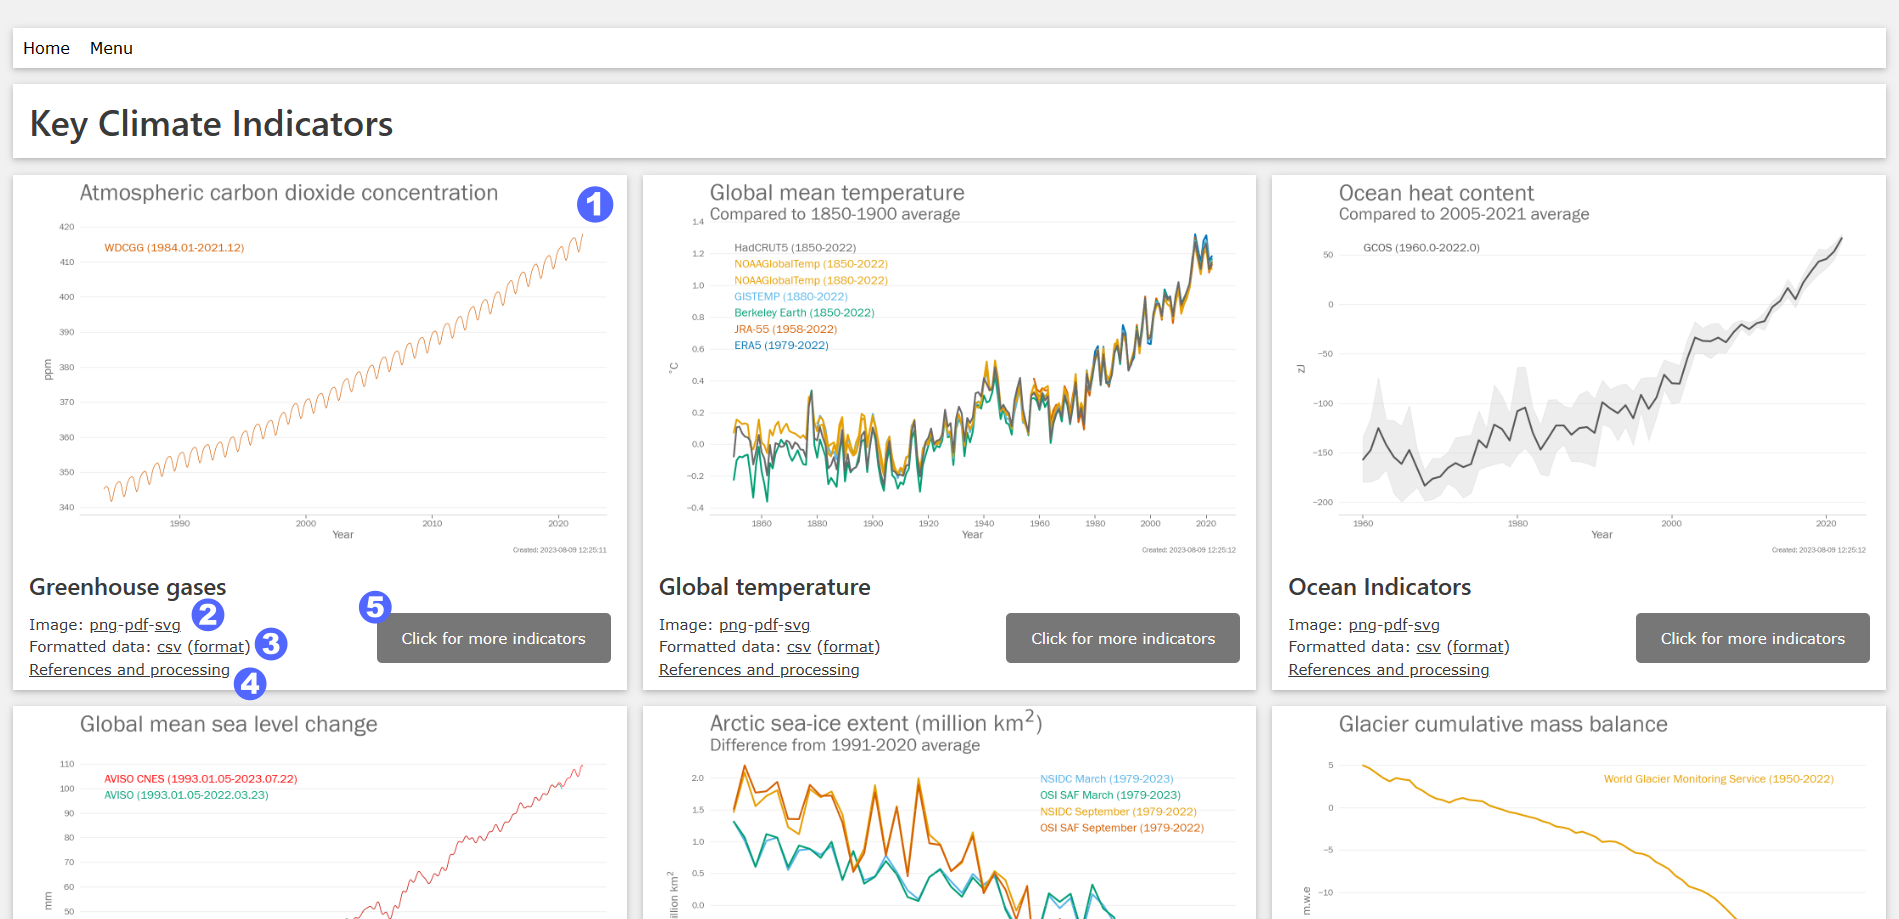Select the NSIDC March (1979-2023) legend label
Image resolution: width=1899 pixels, height=919 pixels.
1106,779
